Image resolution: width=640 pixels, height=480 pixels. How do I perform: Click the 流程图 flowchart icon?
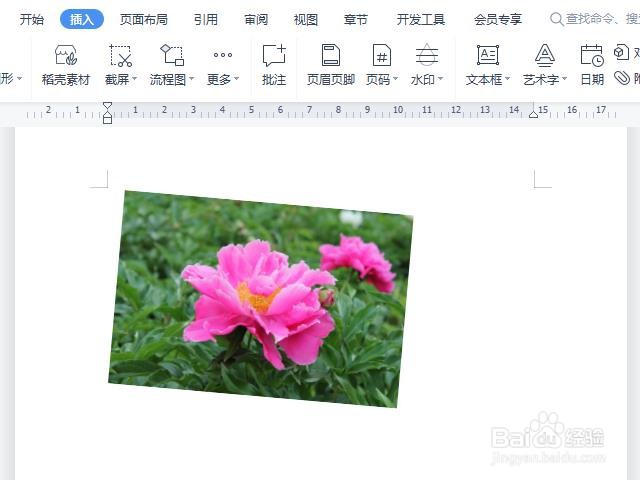tap(172, 55)
